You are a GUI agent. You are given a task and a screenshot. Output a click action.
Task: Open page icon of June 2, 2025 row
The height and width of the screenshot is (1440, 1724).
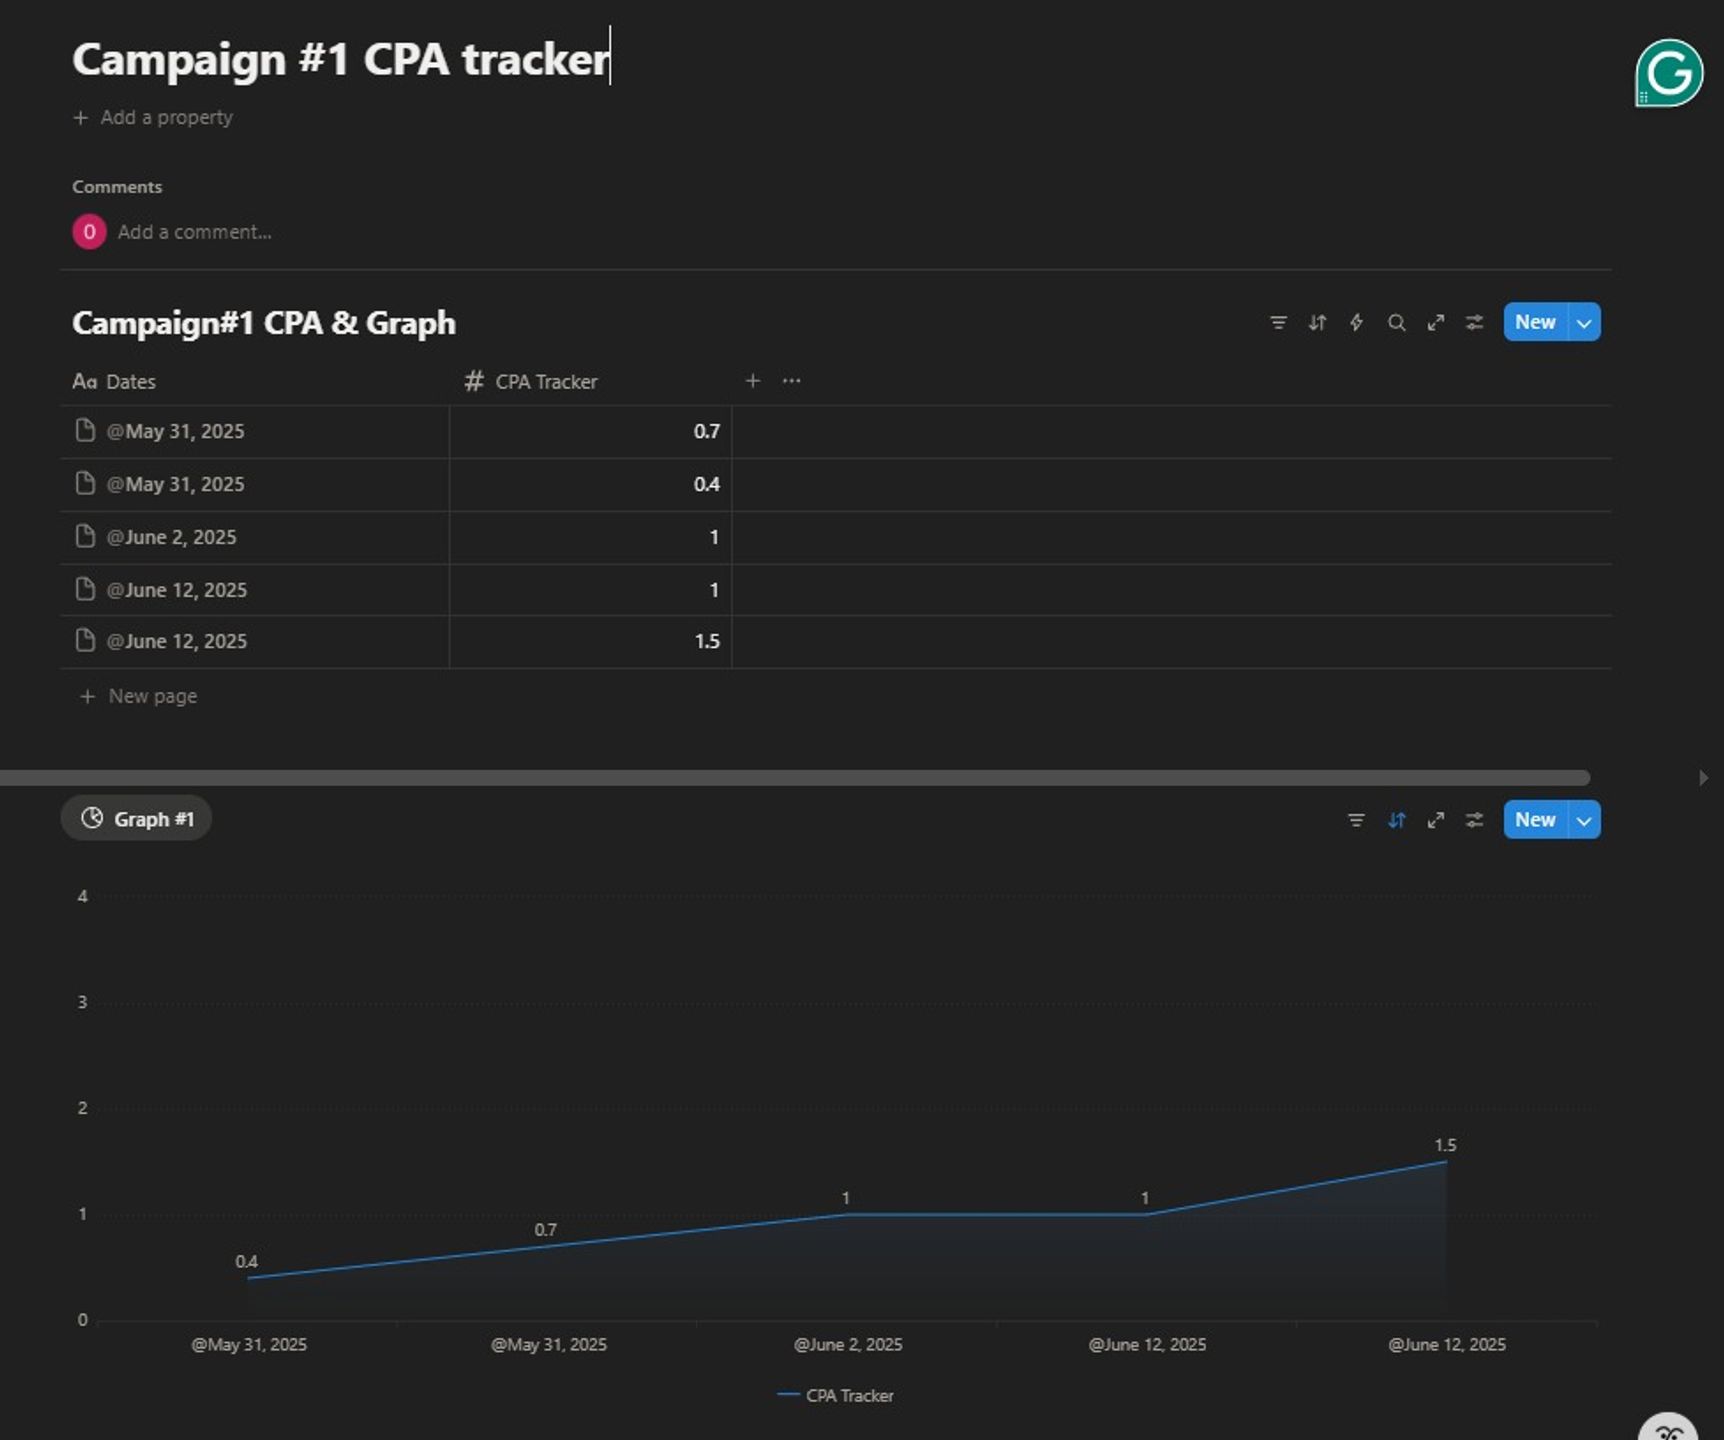pyautogui.click(x=85, y=536)
